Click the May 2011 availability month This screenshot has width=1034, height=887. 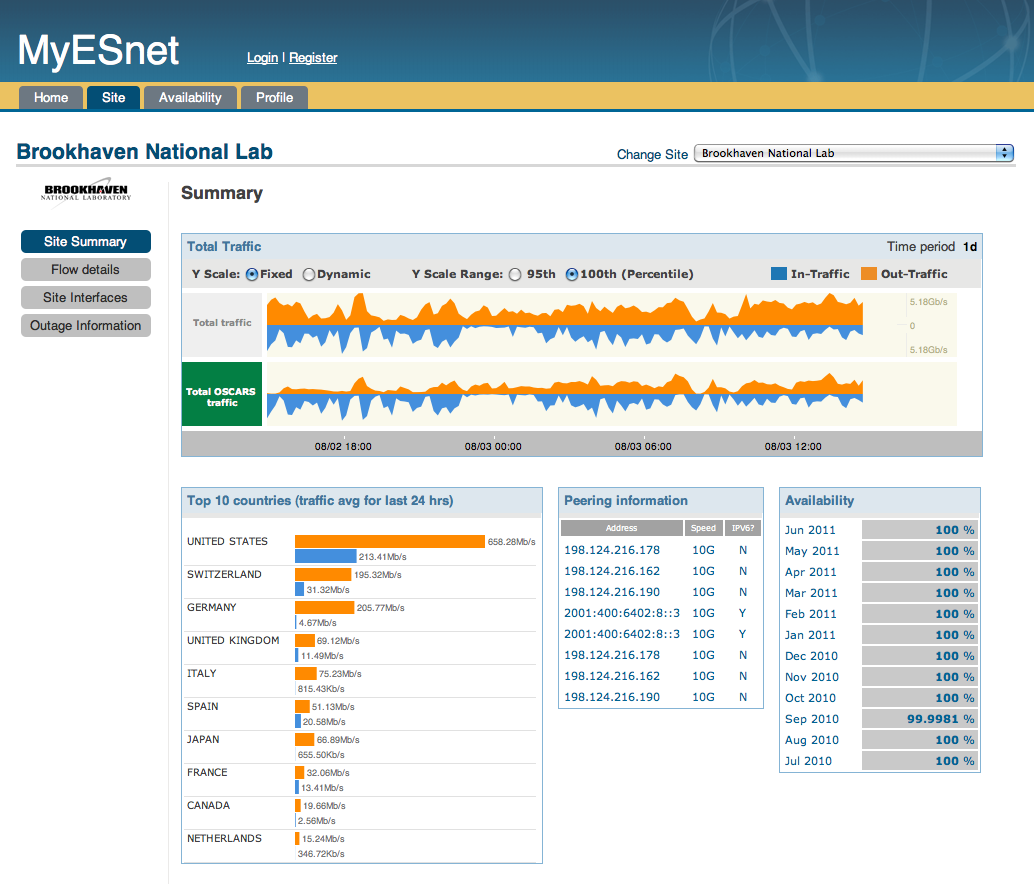point(812,551)
